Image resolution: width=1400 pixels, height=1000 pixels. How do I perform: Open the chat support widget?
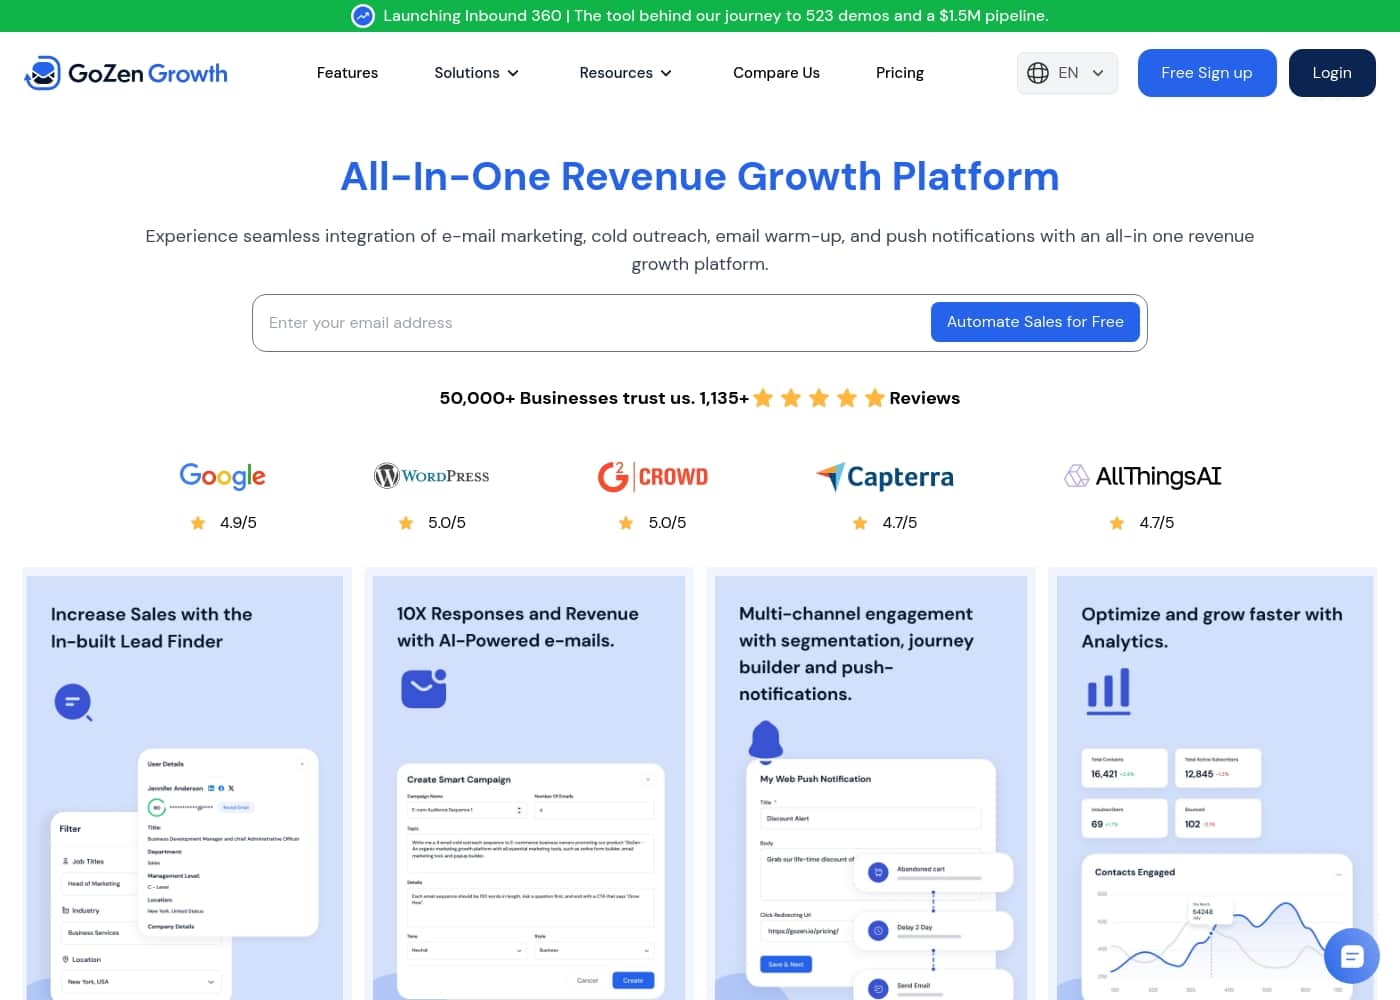1352,957
